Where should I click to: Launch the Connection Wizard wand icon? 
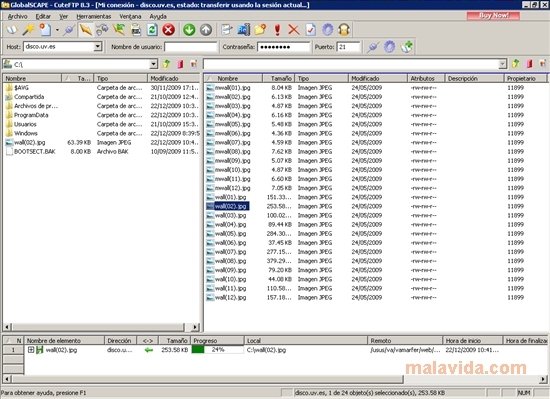click(28, 30)
